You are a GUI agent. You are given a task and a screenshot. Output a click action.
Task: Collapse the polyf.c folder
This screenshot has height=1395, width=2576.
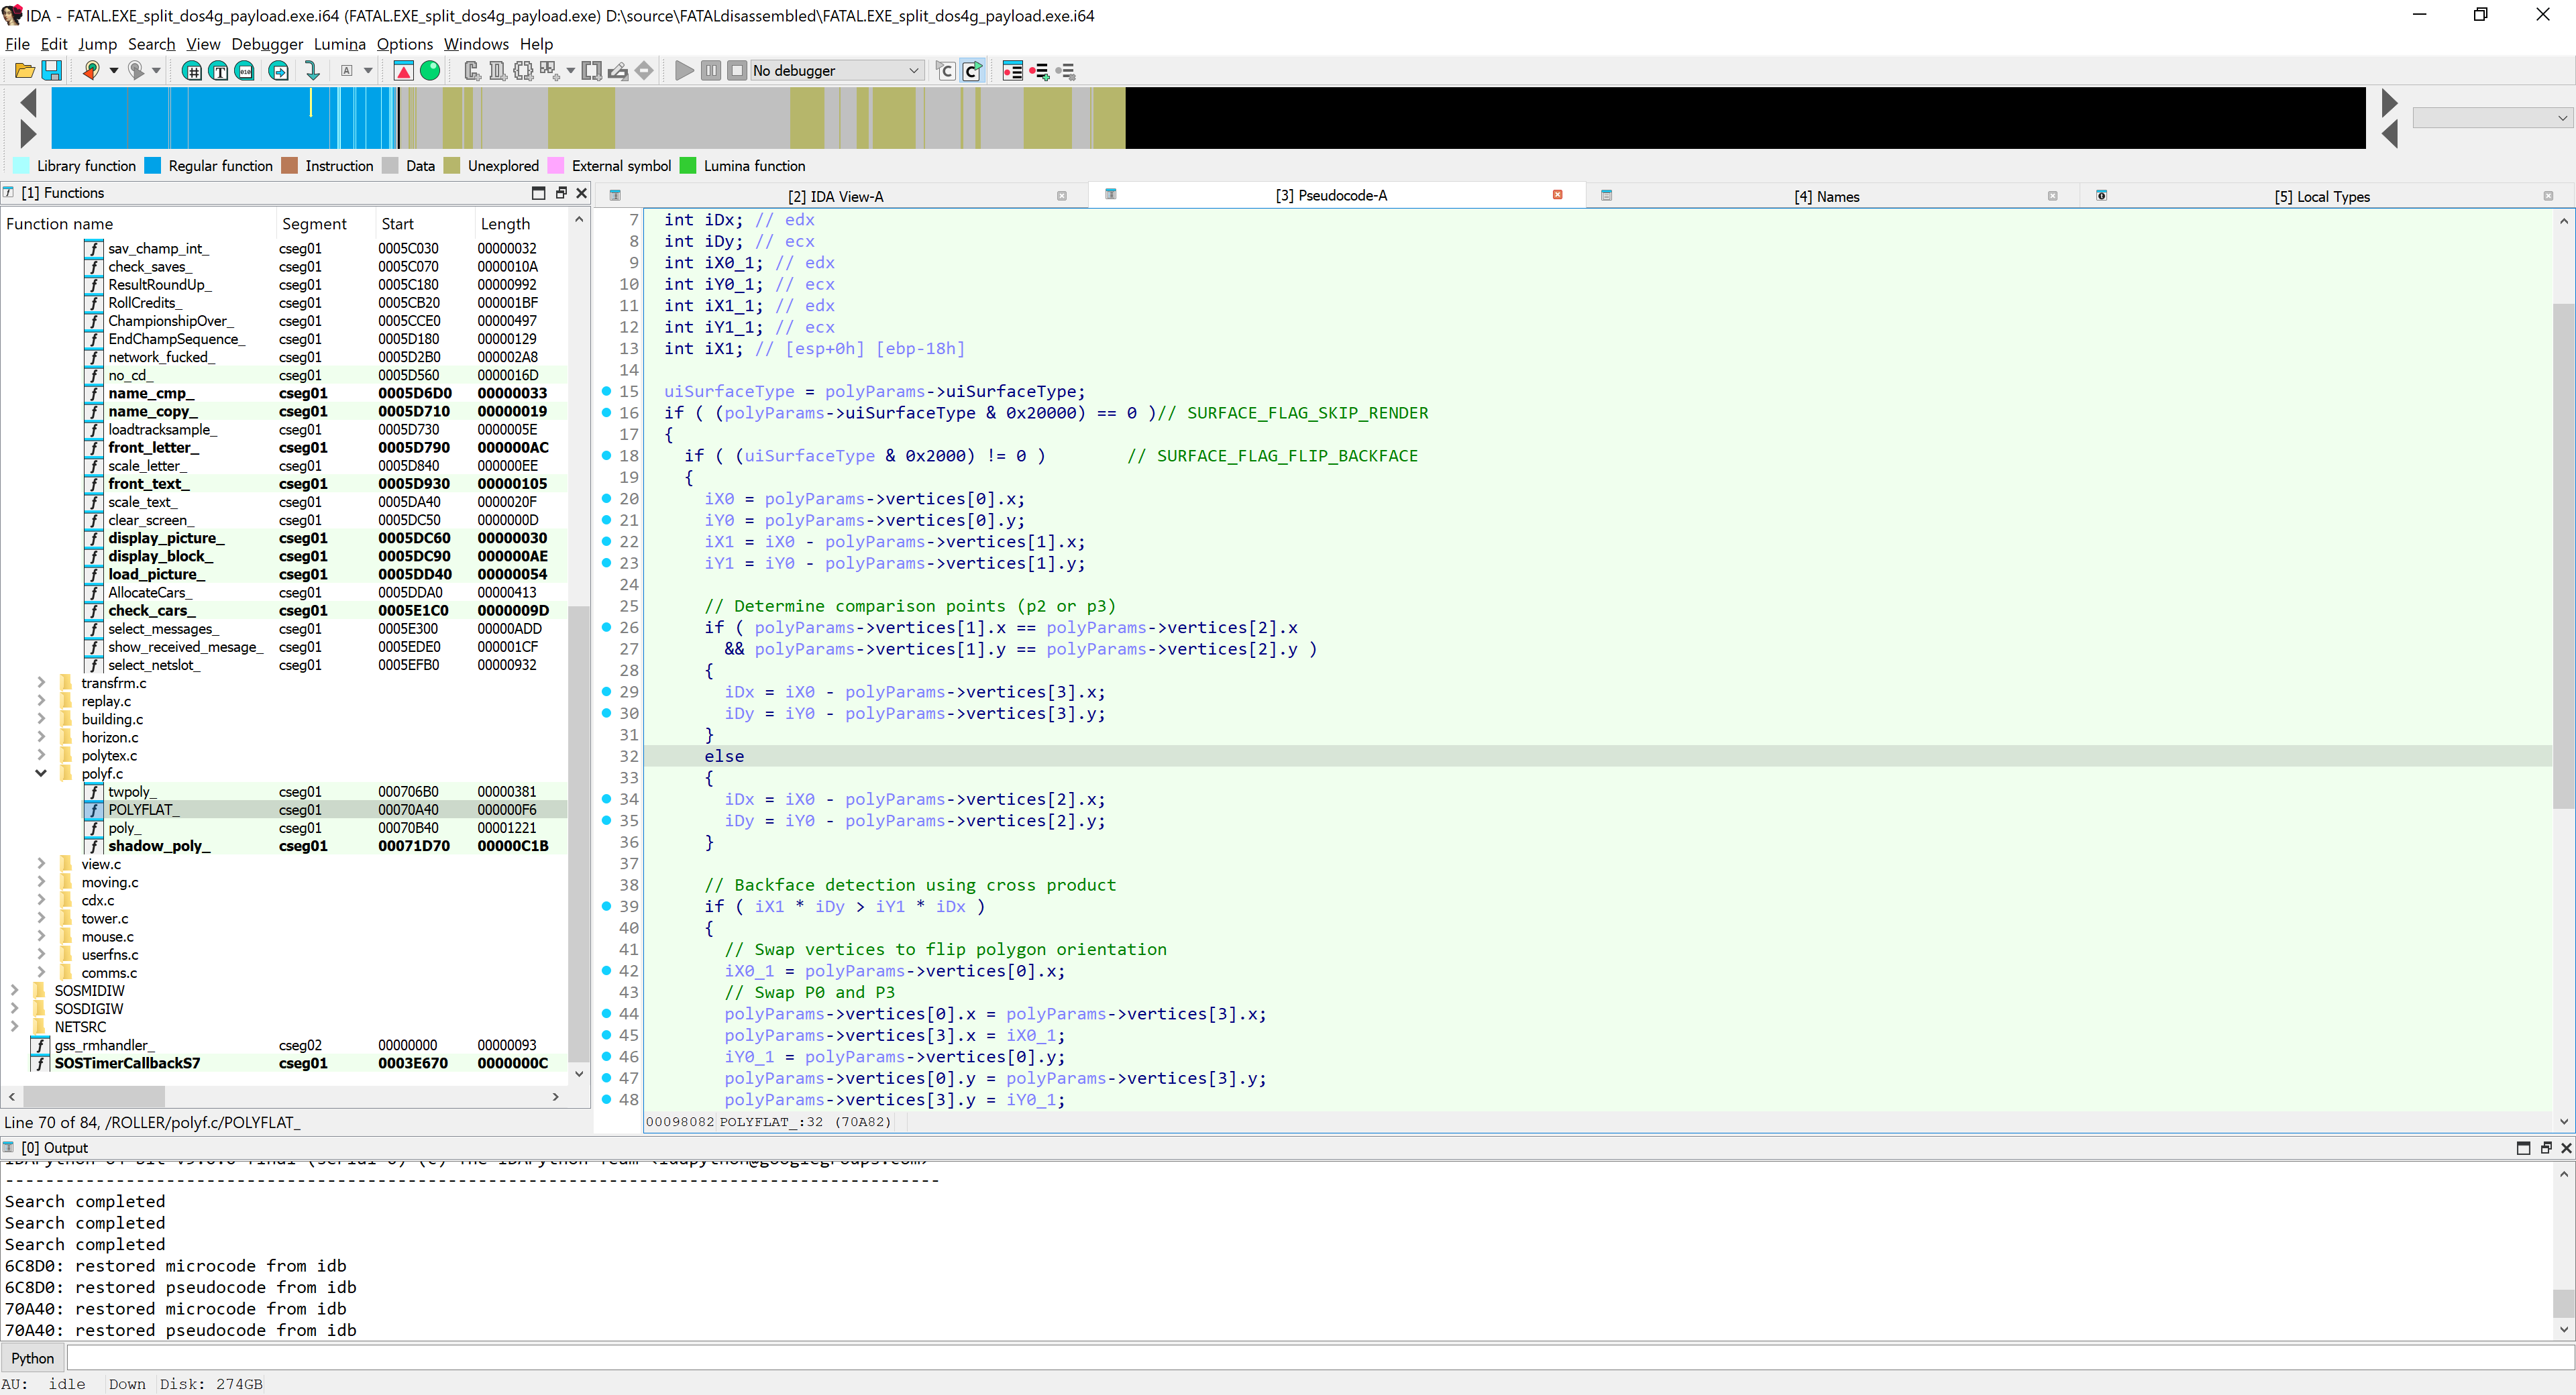point(41,773)
